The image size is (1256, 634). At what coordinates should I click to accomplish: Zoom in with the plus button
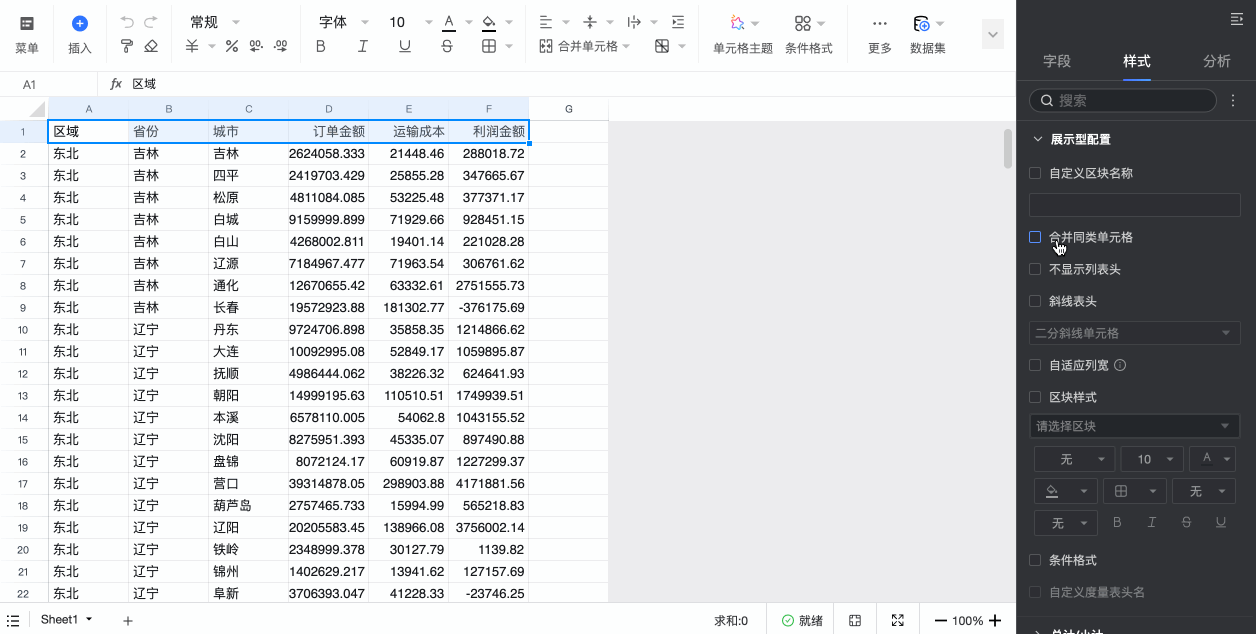pyautogui.click(x=995, y=621)
